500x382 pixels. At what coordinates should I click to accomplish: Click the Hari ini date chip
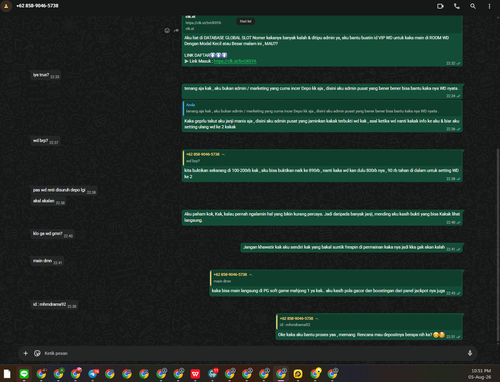point(246,21)
